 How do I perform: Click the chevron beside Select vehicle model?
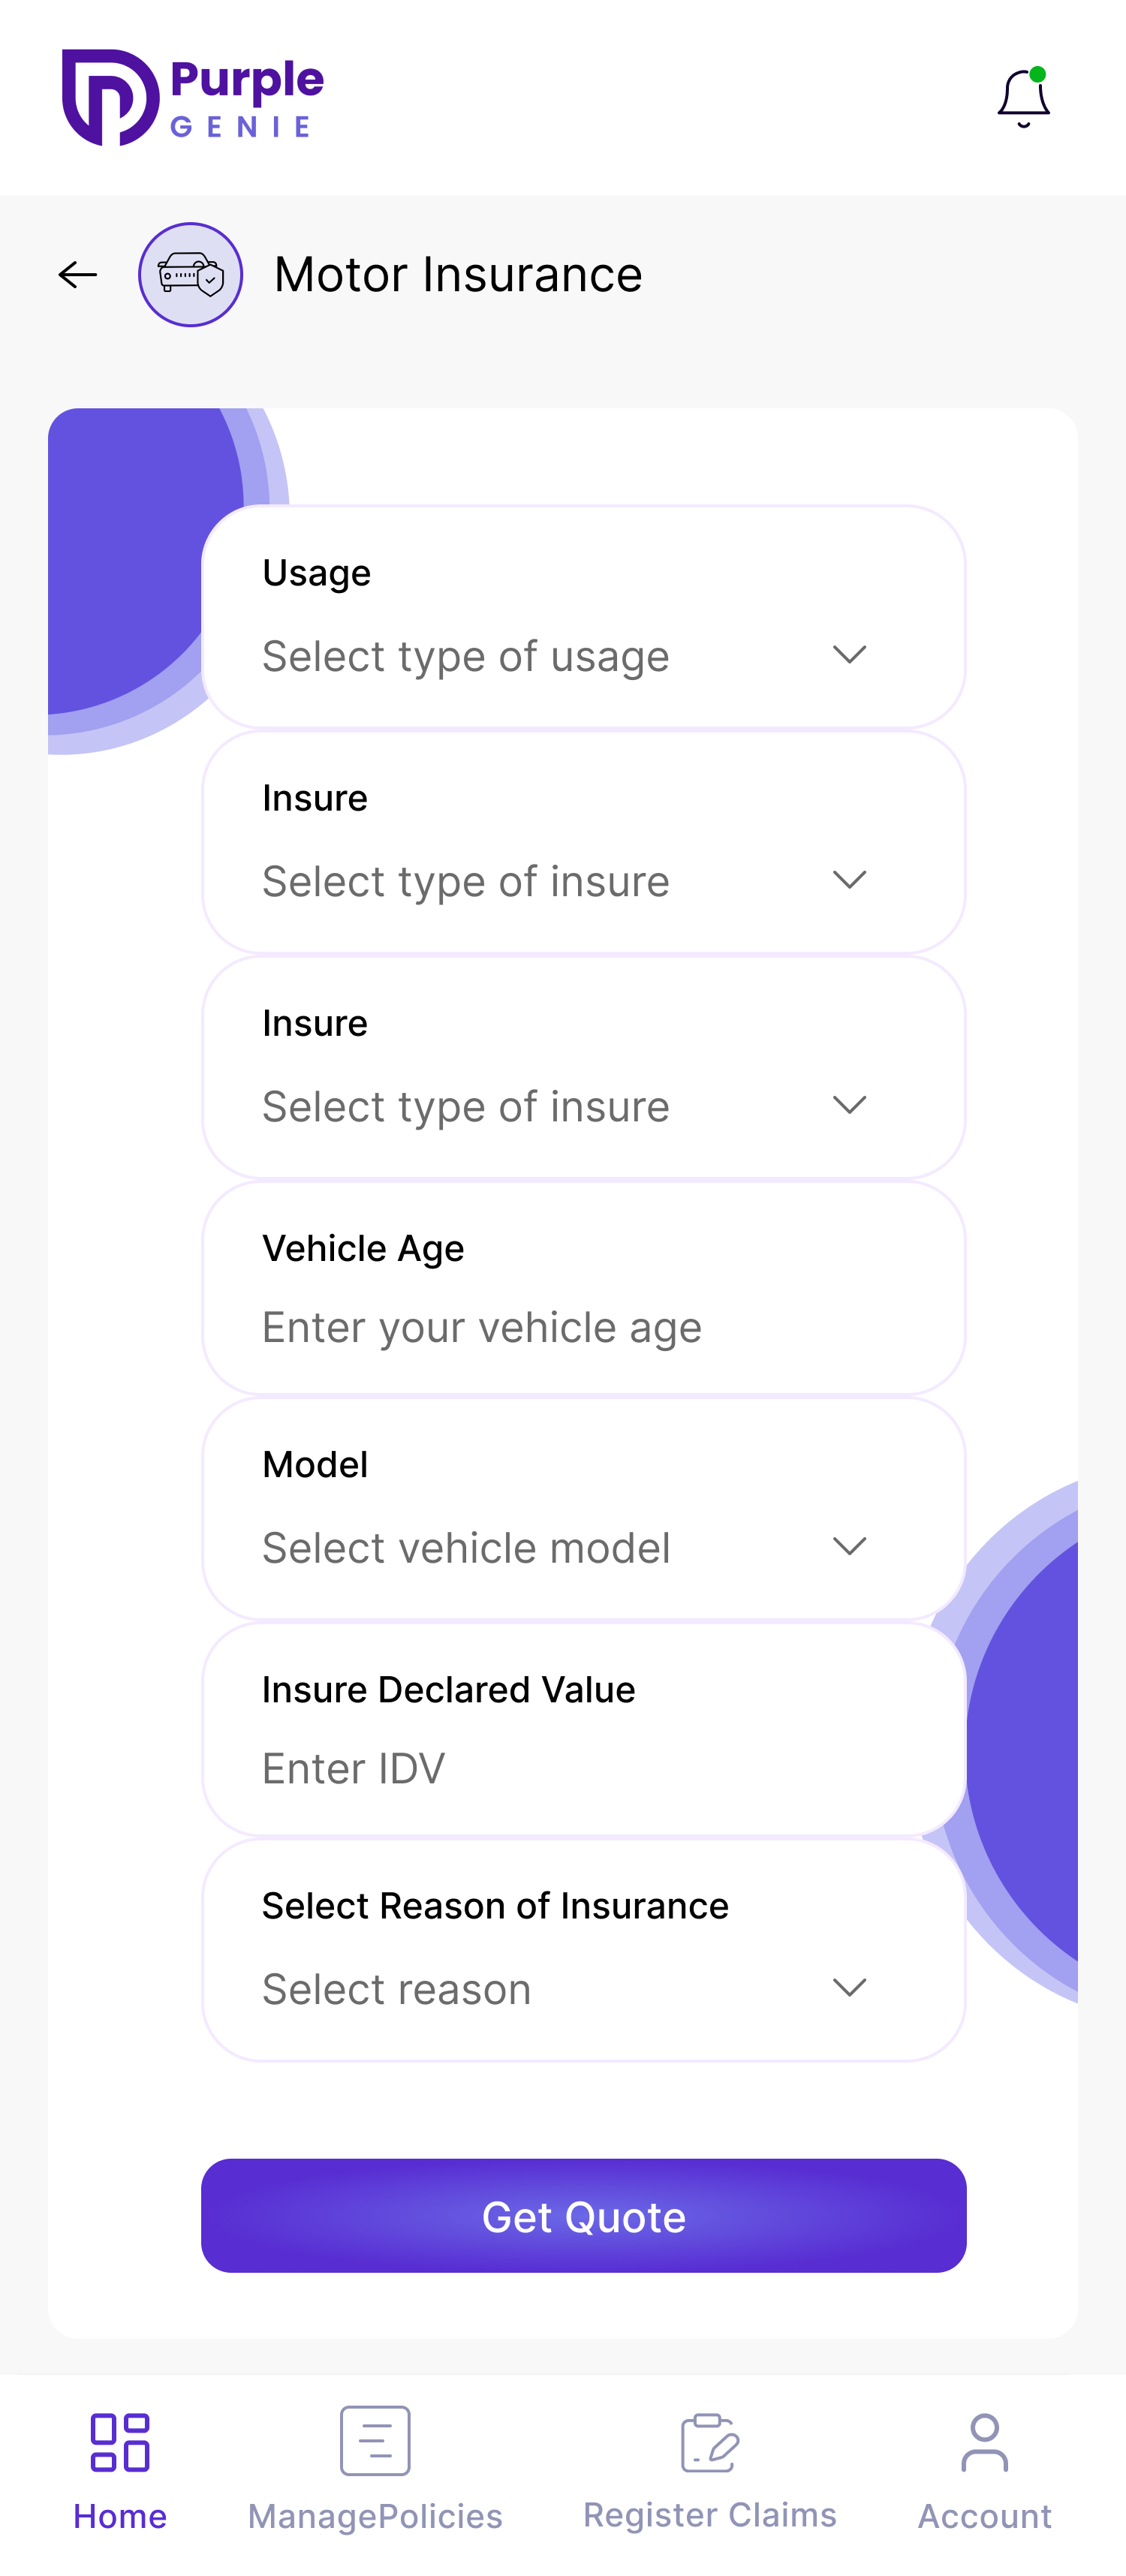(849, 1547)
